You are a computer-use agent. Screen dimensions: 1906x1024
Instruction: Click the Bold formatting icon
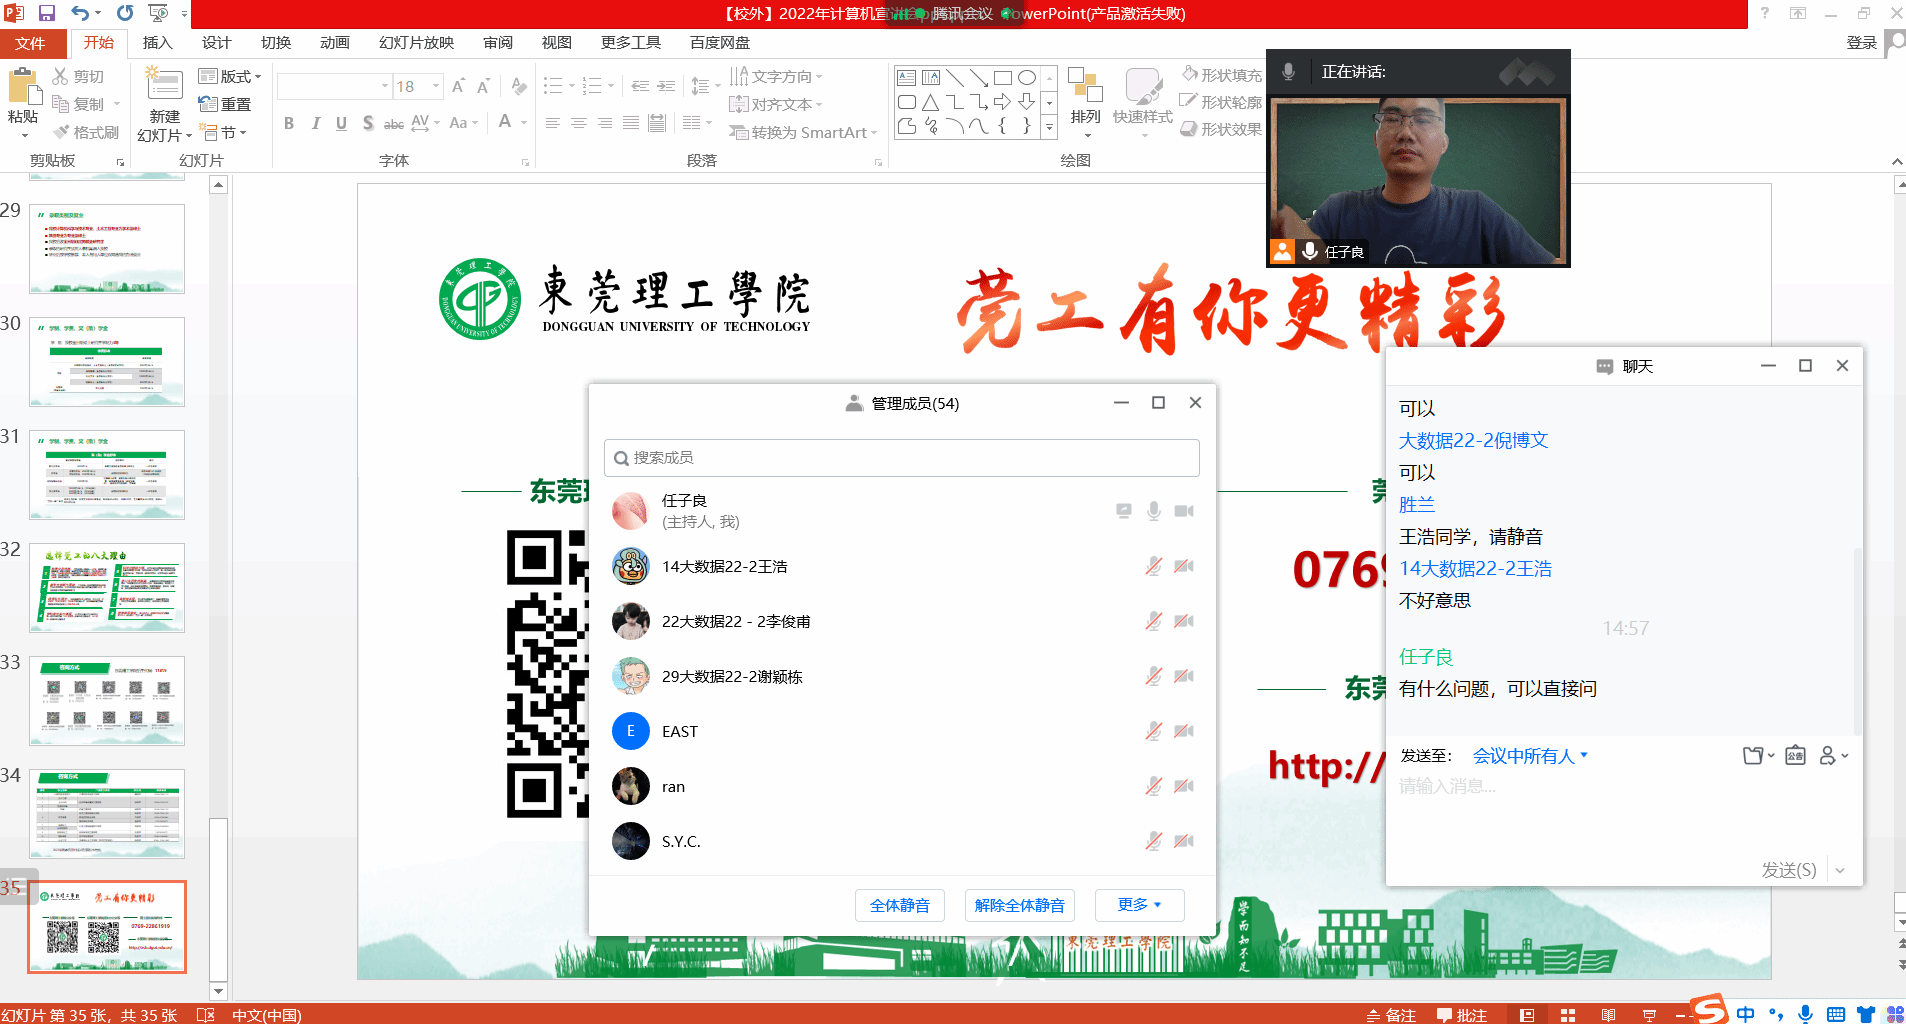click(x=289, y=123)
